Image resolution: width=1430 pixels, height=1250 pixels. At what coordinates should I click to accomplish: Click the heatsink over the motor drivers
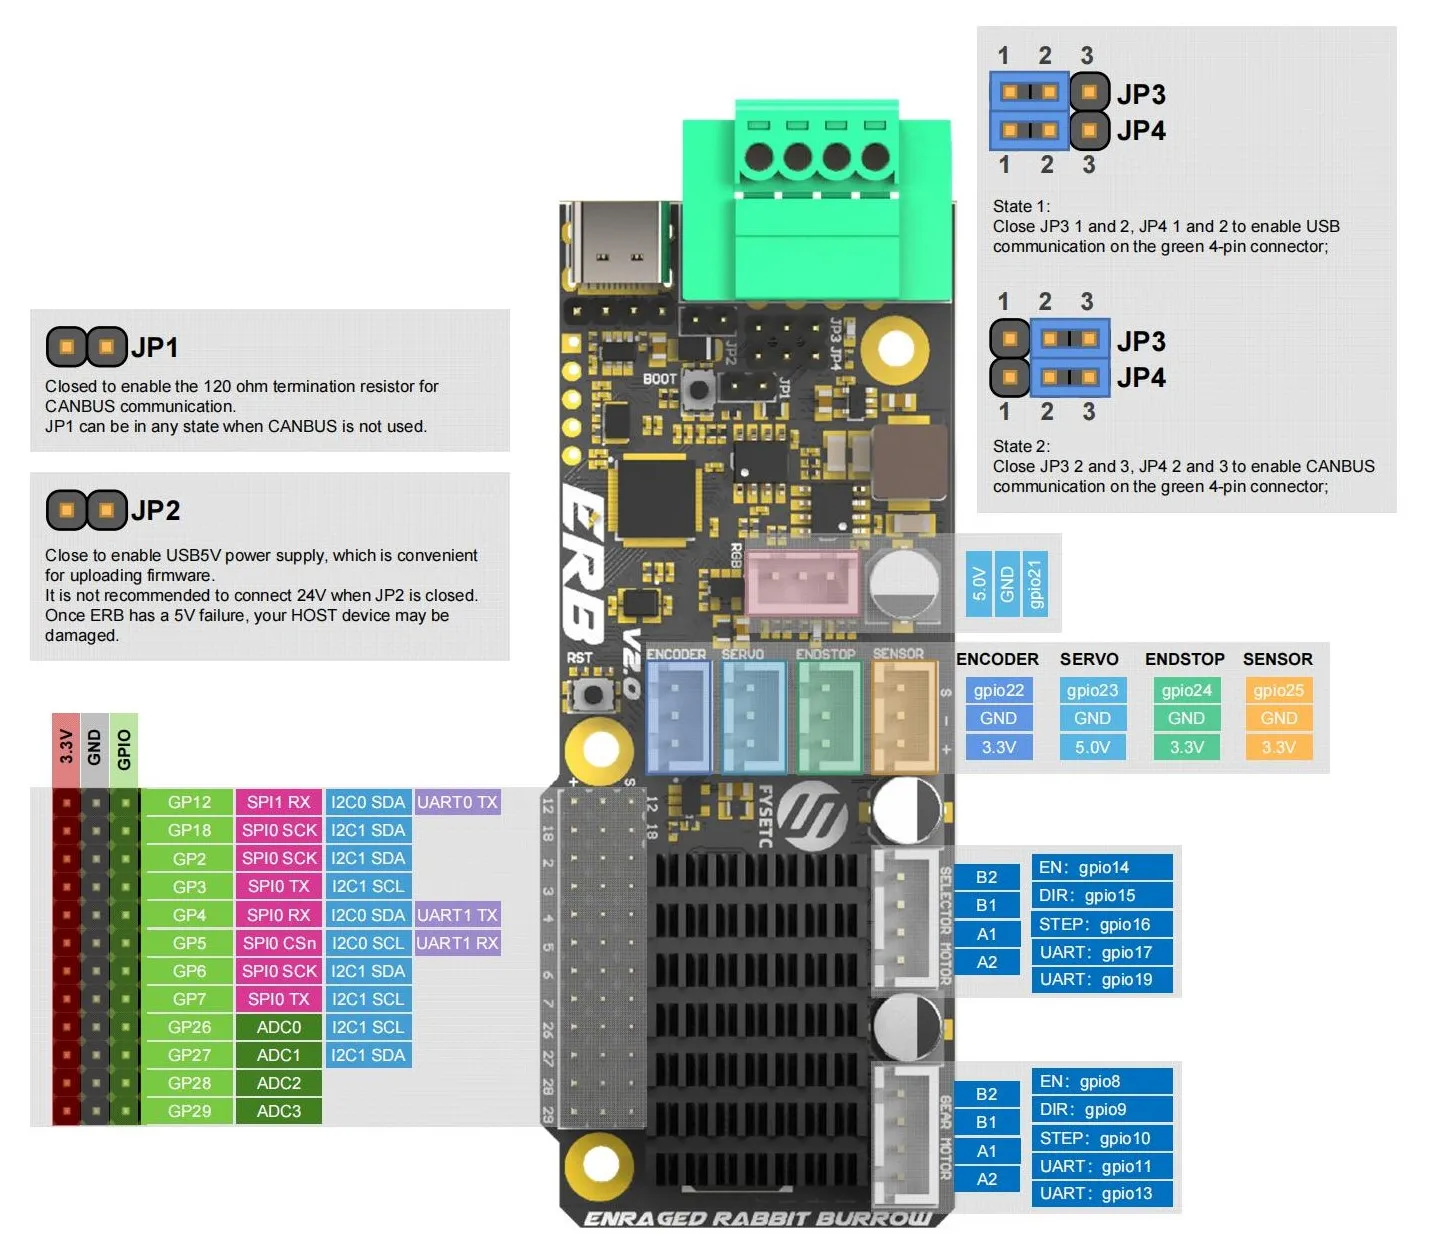(757, 1020)
